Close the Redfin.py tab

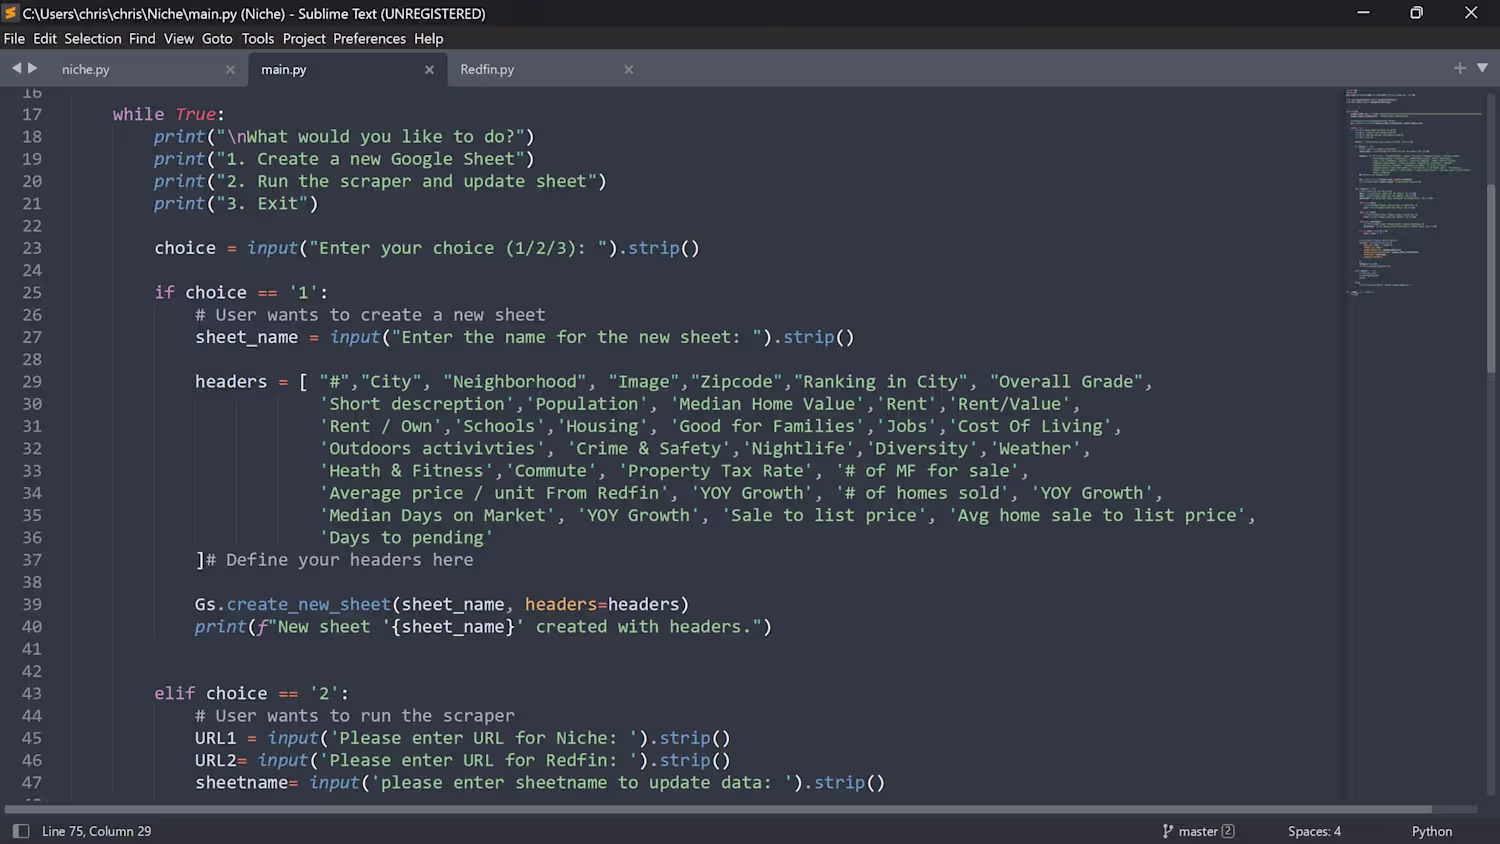(x=628, y=69)
